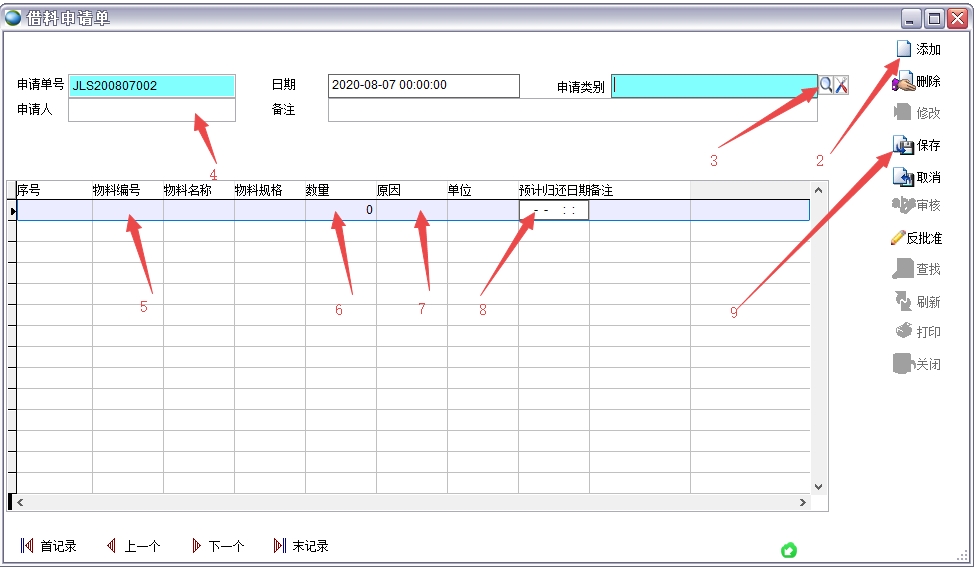Click the 申请人 input field
Screen dimensions: 975x569
(x=152, y=110)
